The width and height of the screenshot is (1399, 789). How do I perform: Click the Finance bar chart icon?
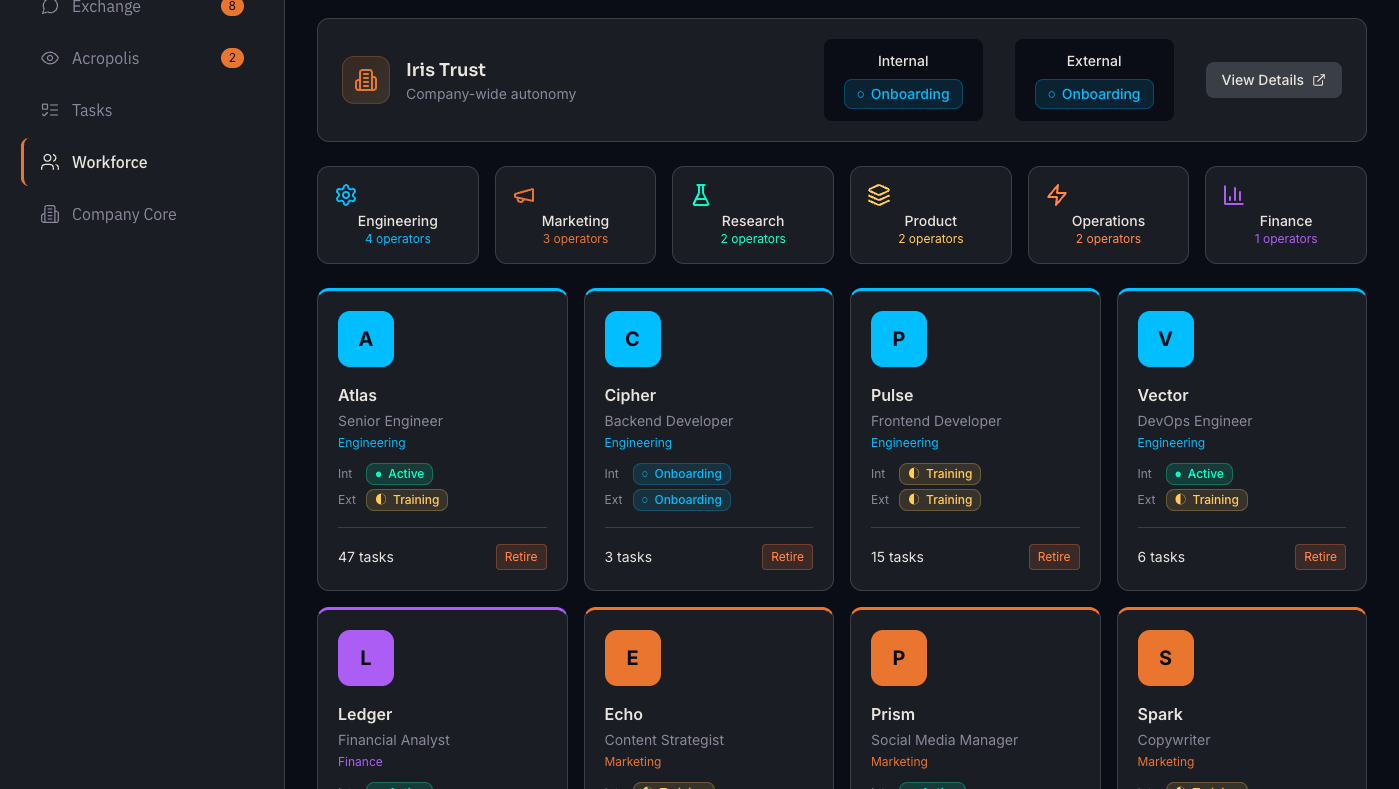(1234, 195)
